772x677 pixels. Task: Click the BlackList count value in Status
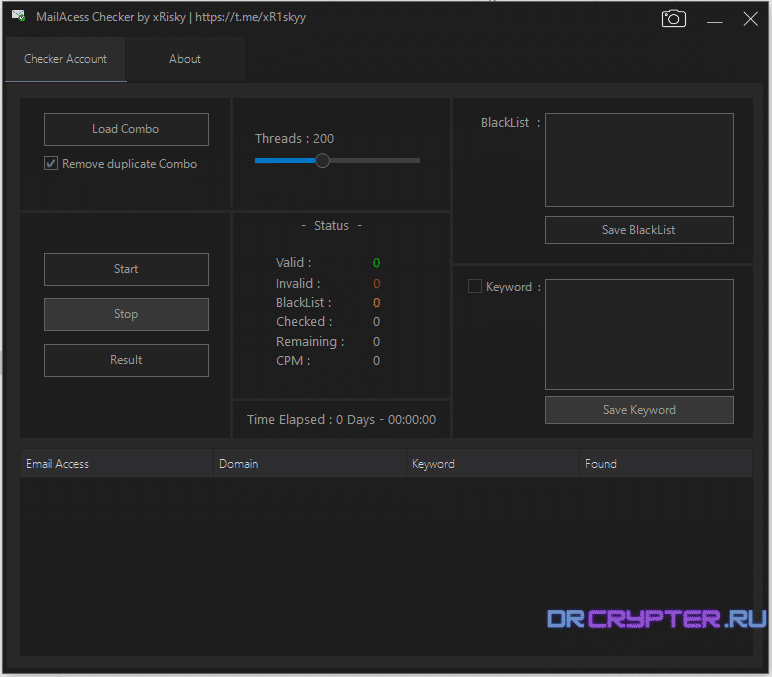tap(377, 303)
